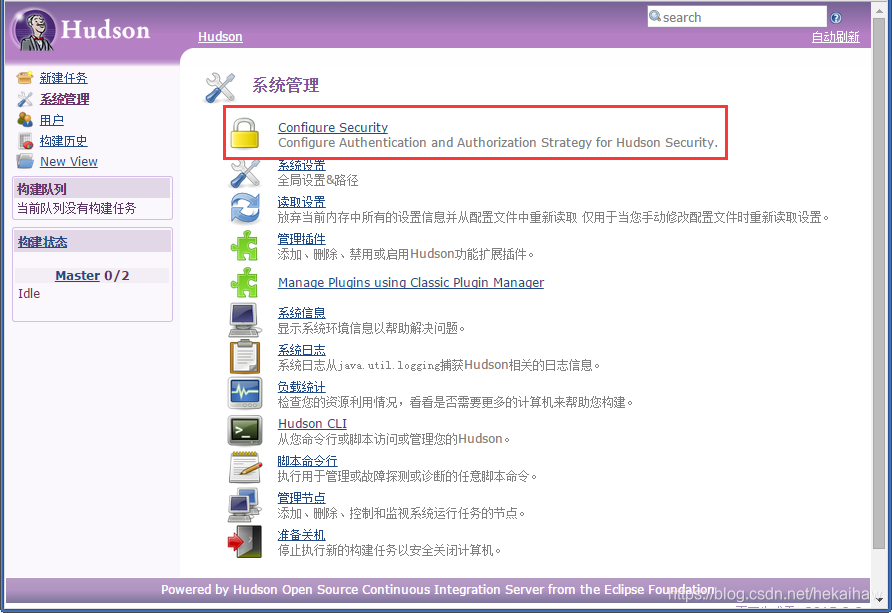The width and height of the screenshot is (892, 613).
Task: Click the vertical scrollbar on the right
Action: click(x=879, y=284)
